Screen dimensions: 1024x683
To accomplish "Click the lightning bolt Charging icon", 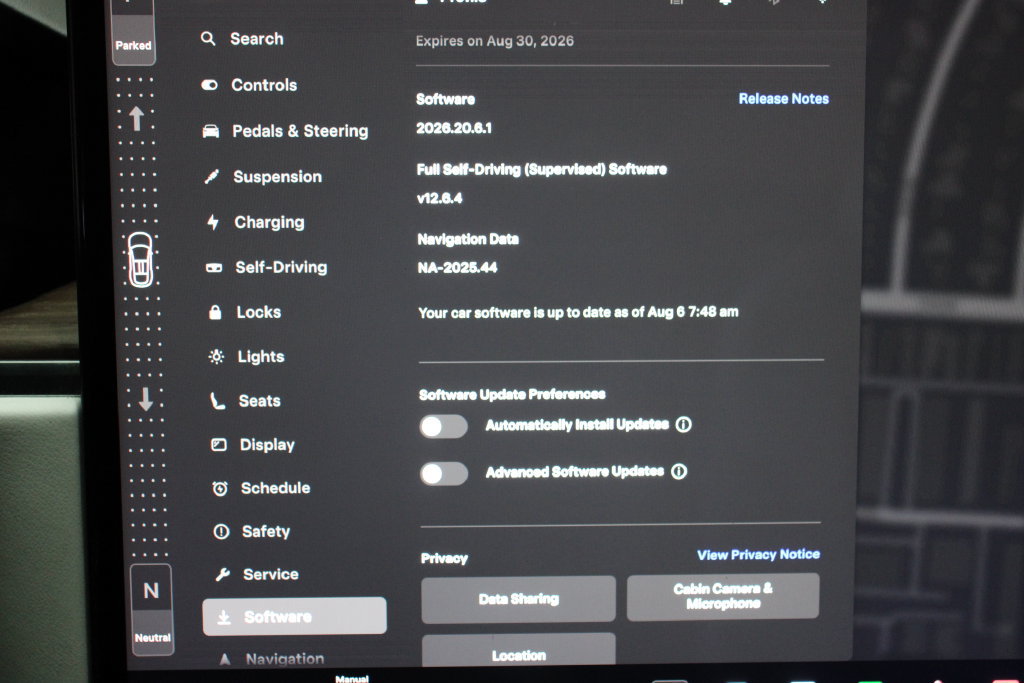I will click(x=213, y=222).
